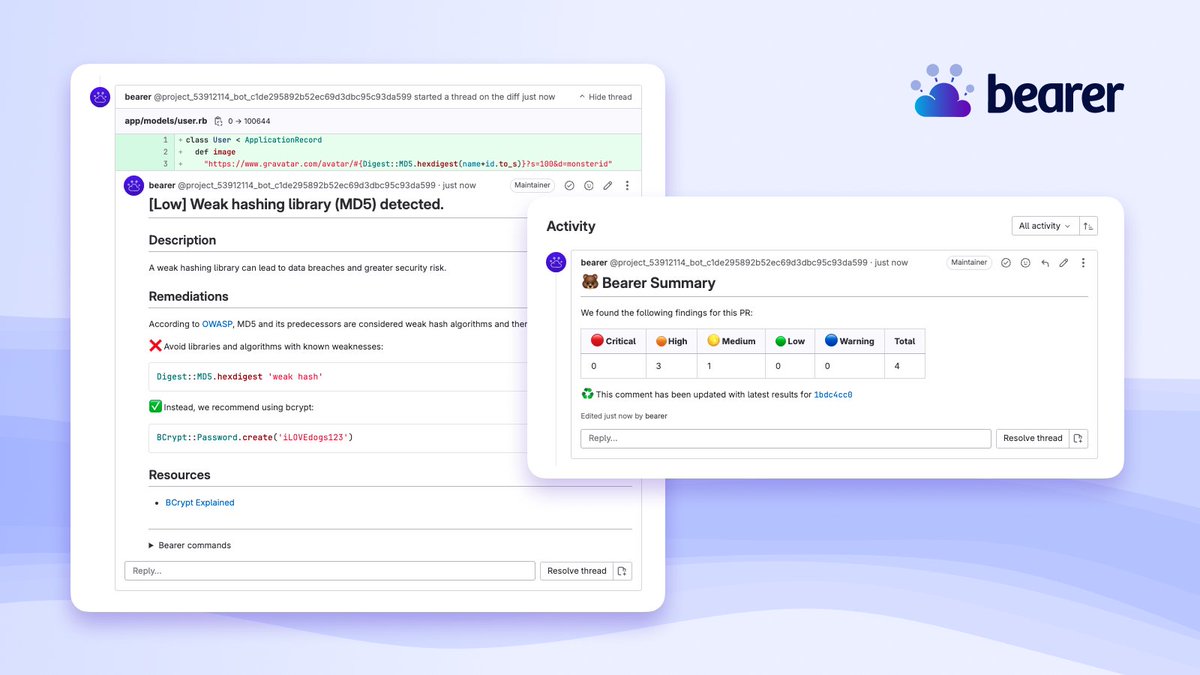Toggle resolved status on the Activity comment
Screen dimensions: 1200x675
pyautogui.click(x=1006, y=262)
